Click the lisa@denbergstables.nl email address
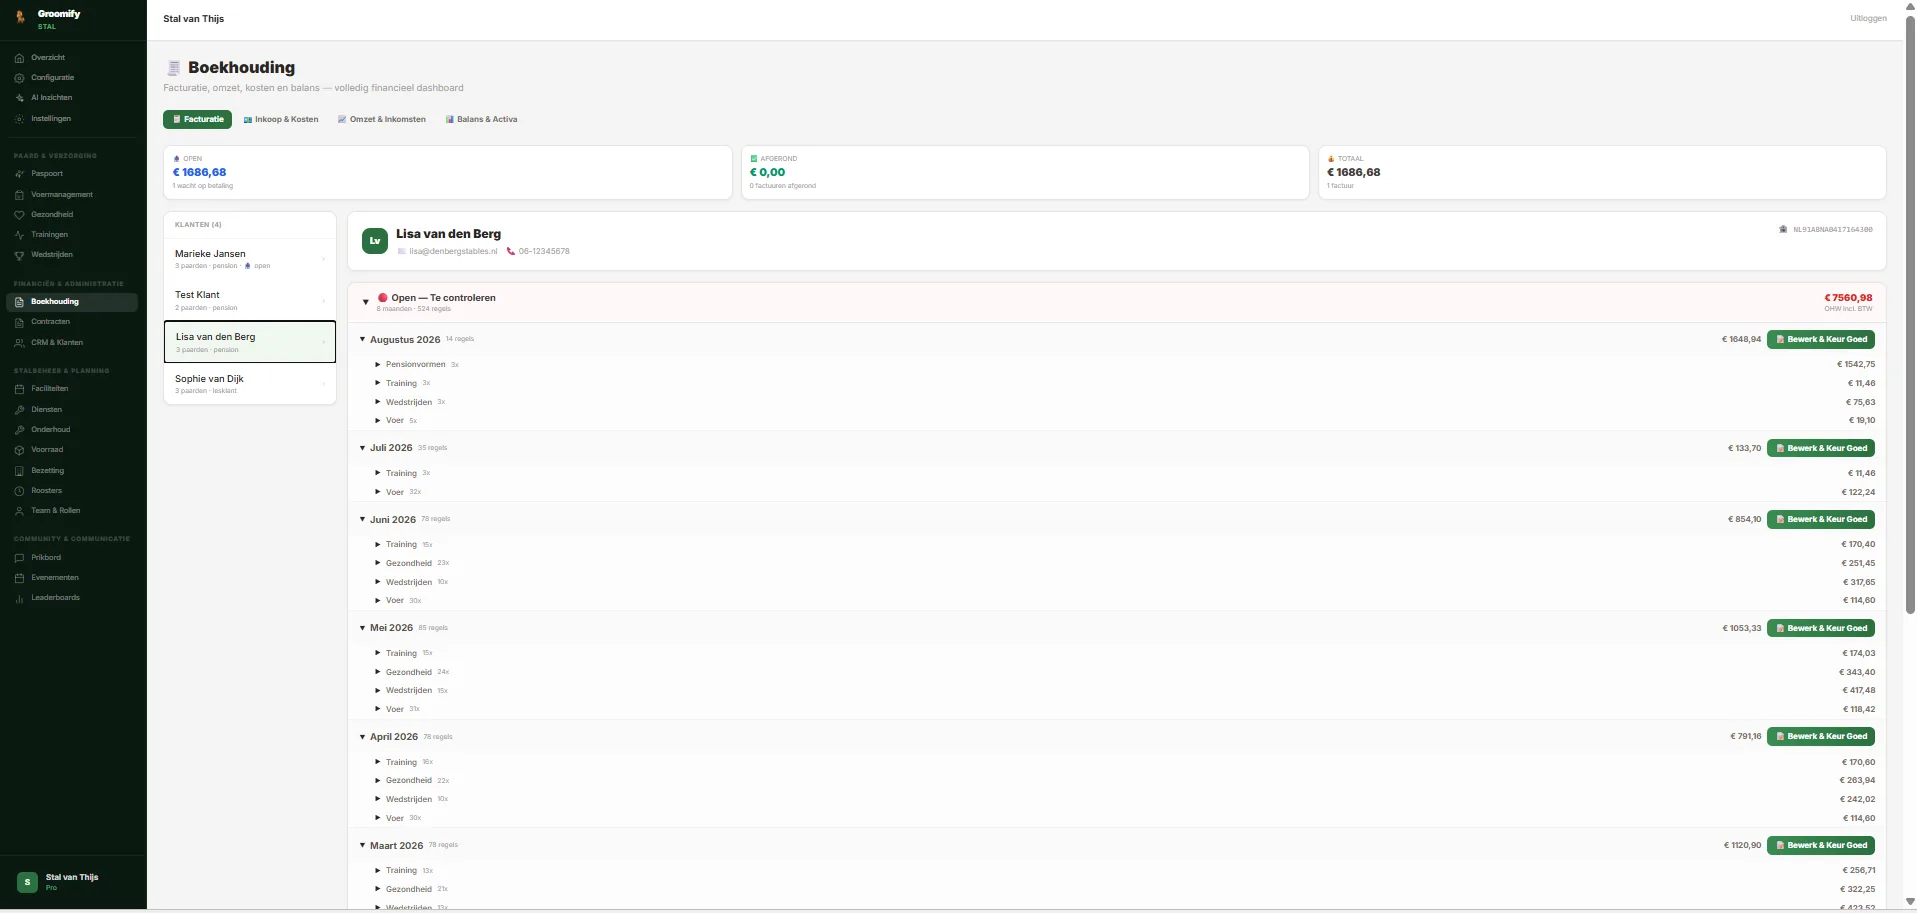 point(453,251)
